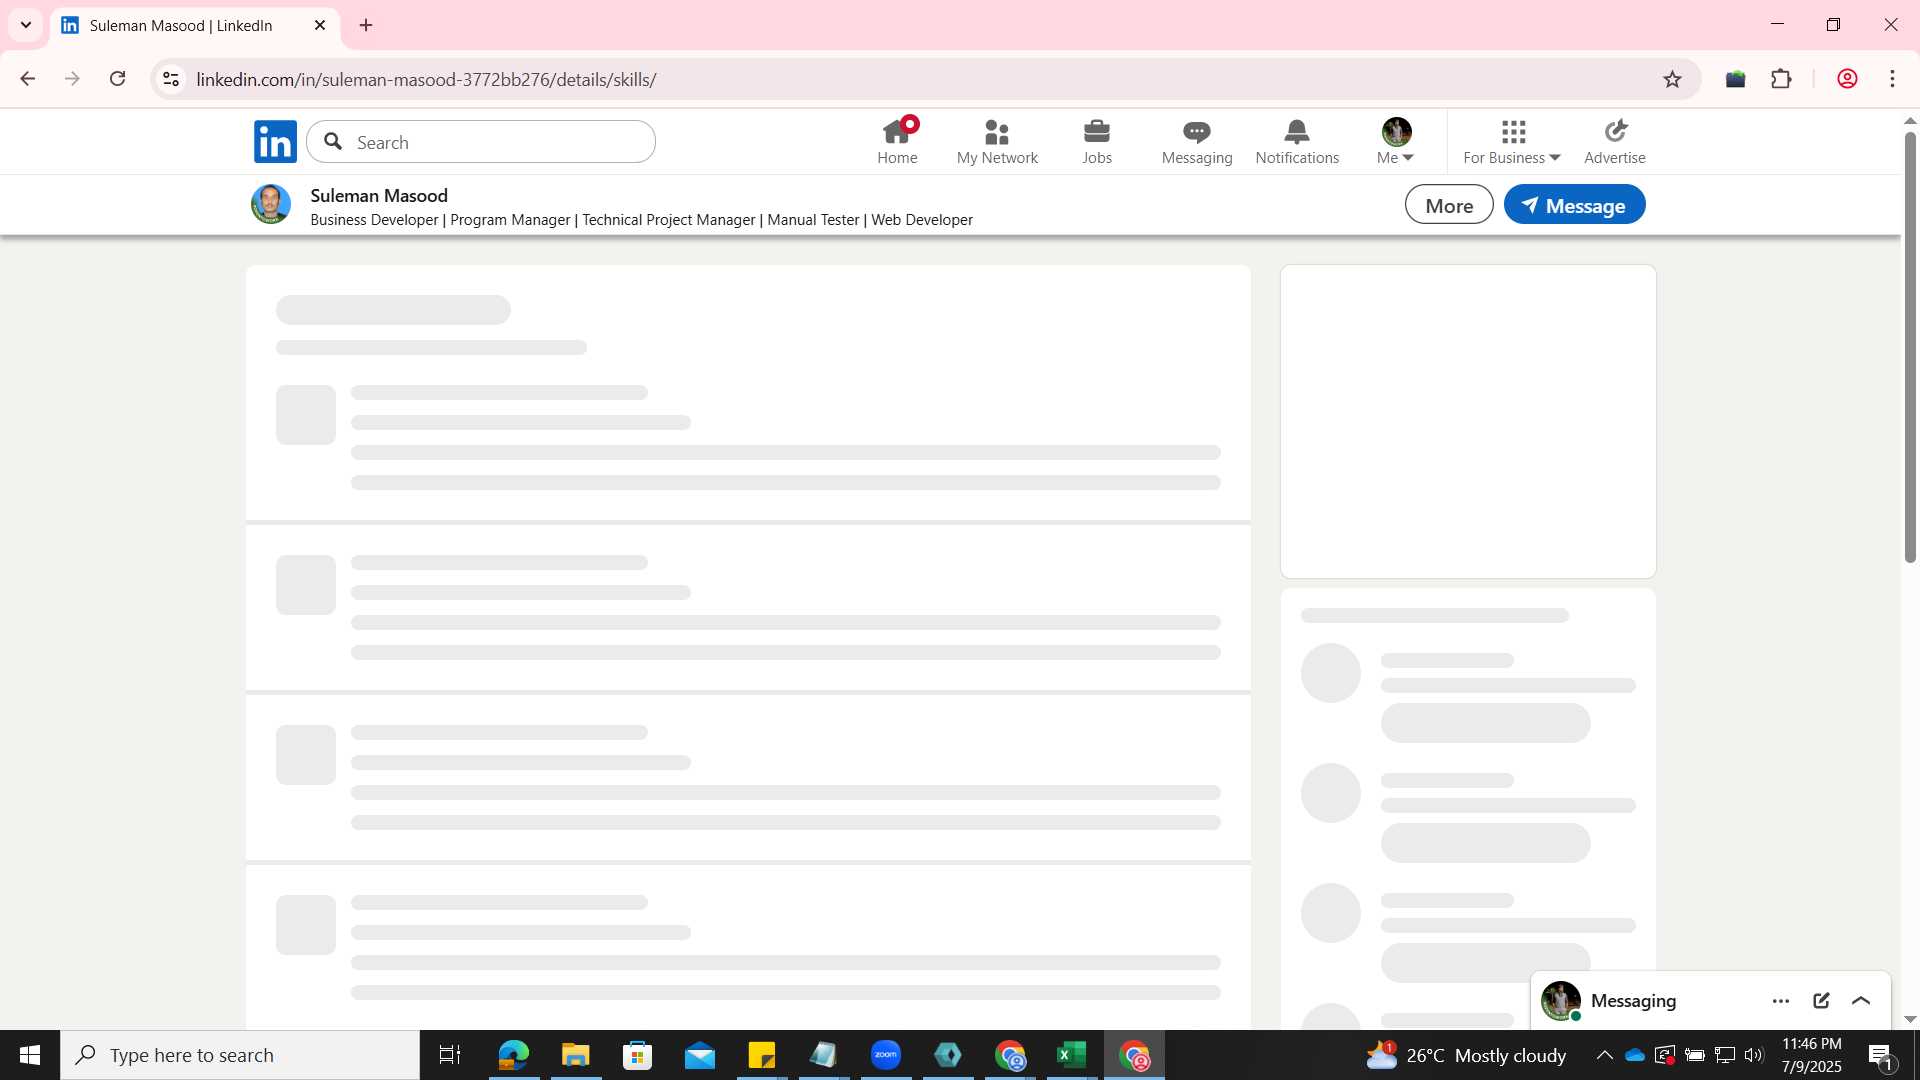Open My Network
The image size is (1920, 1080).
click(997, 142)
